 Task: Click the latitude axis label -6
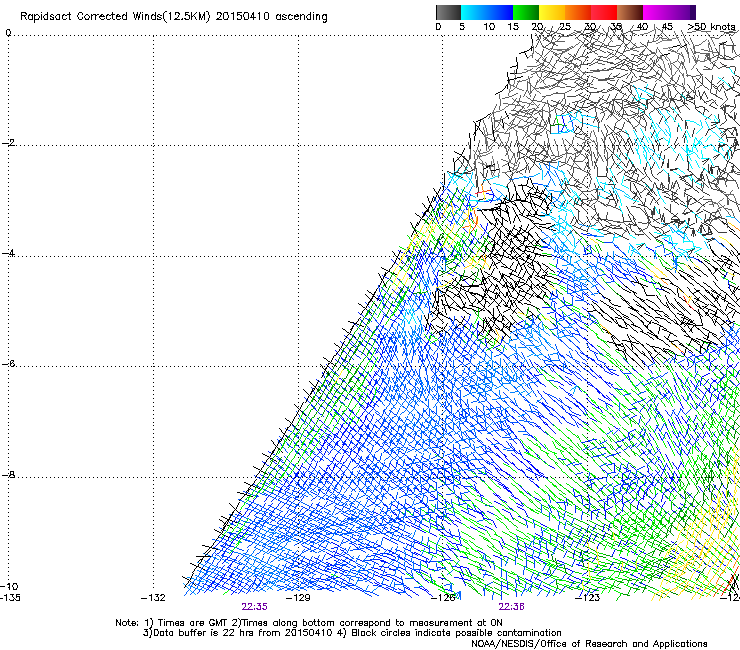click(x=8, y=363)
